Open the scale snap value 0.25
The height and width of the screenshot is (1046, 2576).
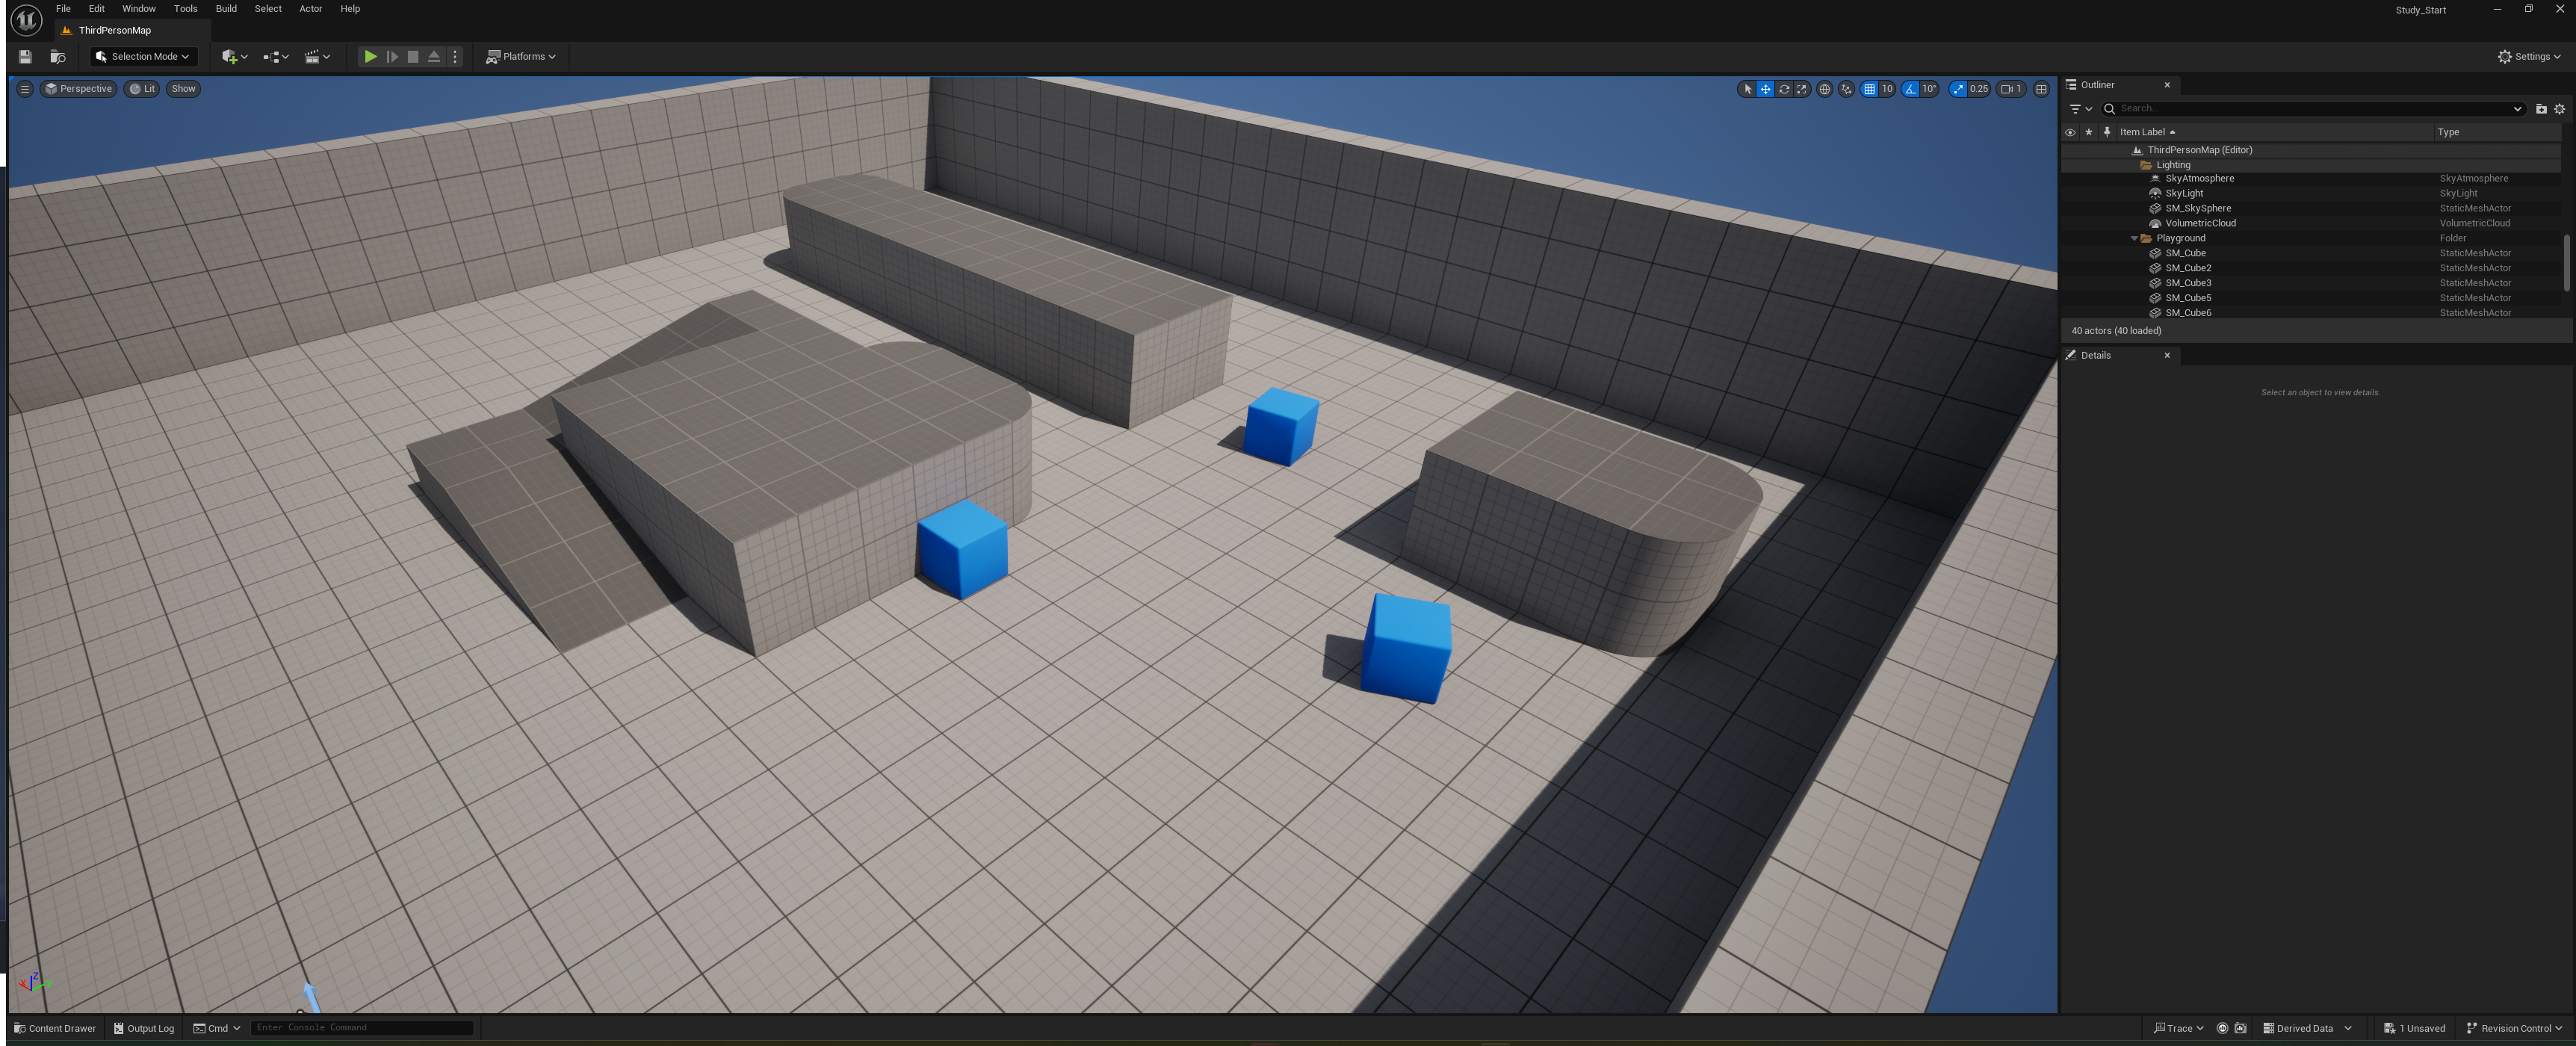1979,89
